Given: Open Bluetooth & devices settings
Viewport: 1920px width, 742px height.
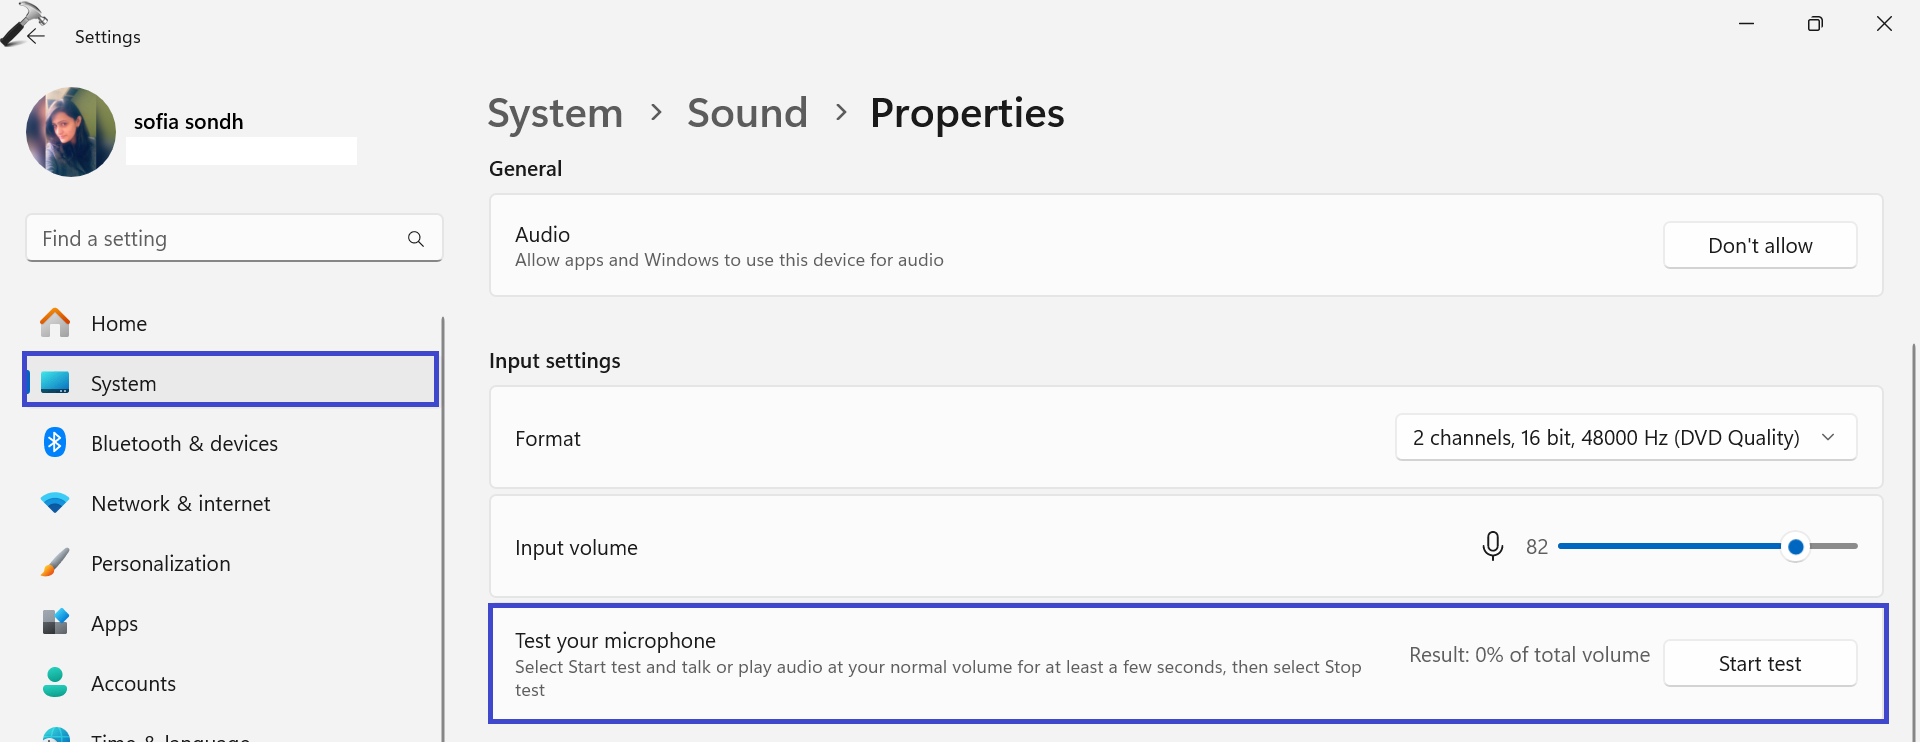Looking at the screenshot, I should pos(184,443).
